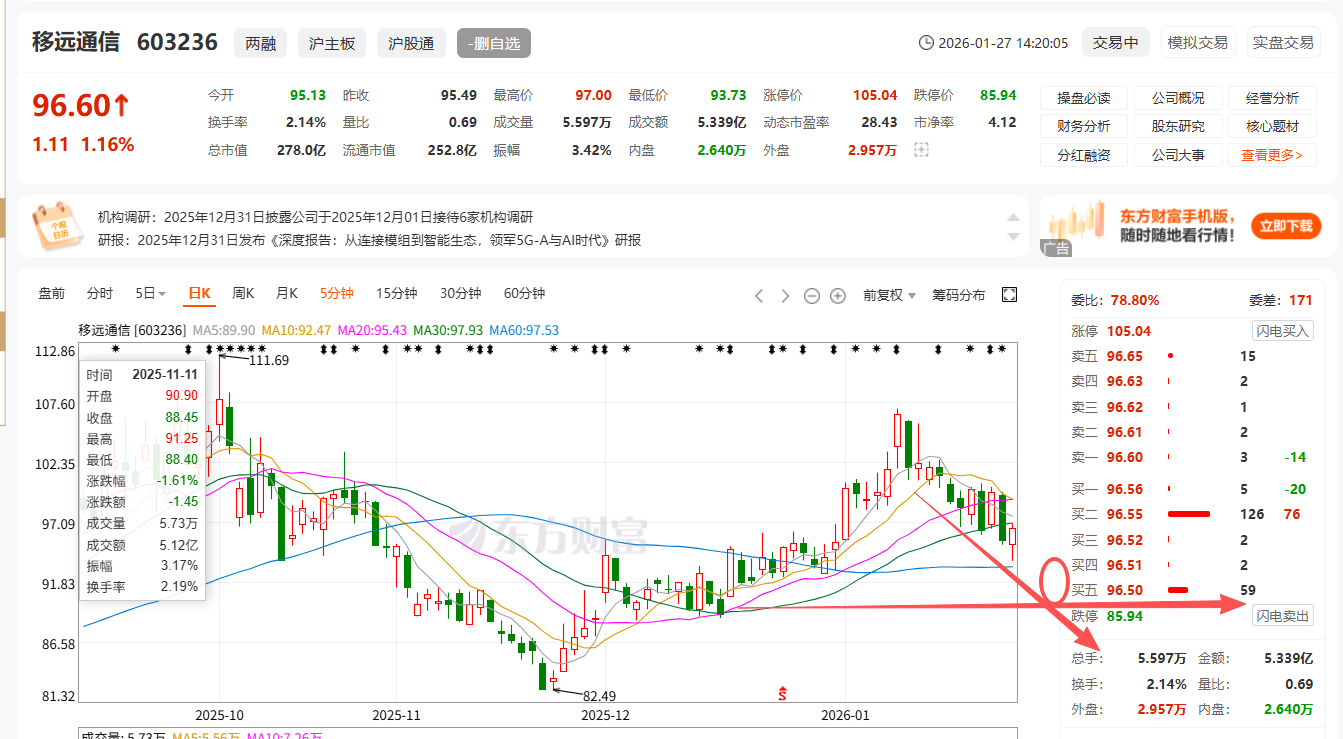This screenshot has height=739, width=1343.
Task: Select the 月K chart tab
Action: coord(287,293)
